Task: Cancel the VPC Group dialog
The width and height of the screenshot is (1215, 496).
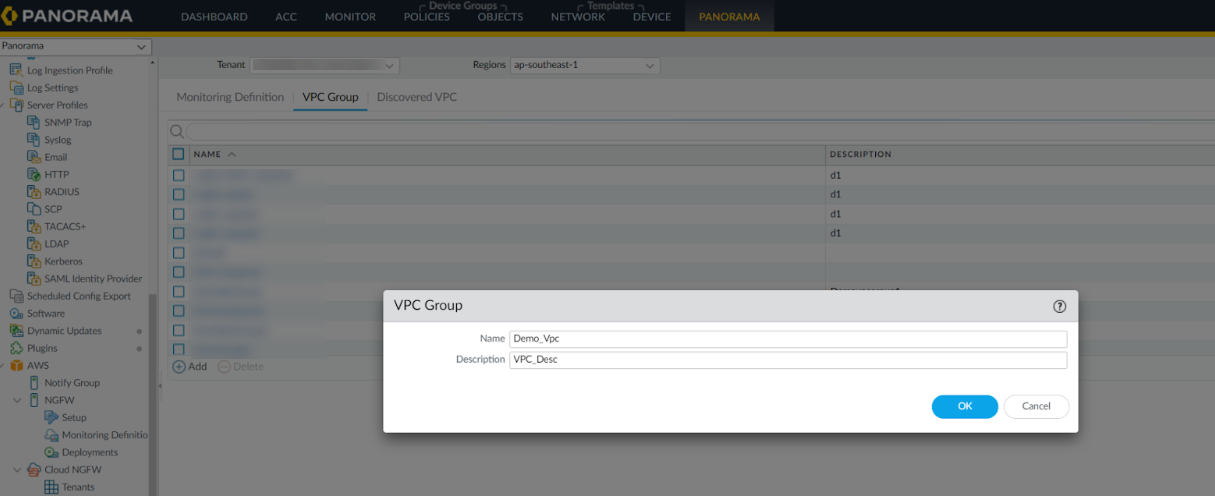Action: (x=1036, y=406)
